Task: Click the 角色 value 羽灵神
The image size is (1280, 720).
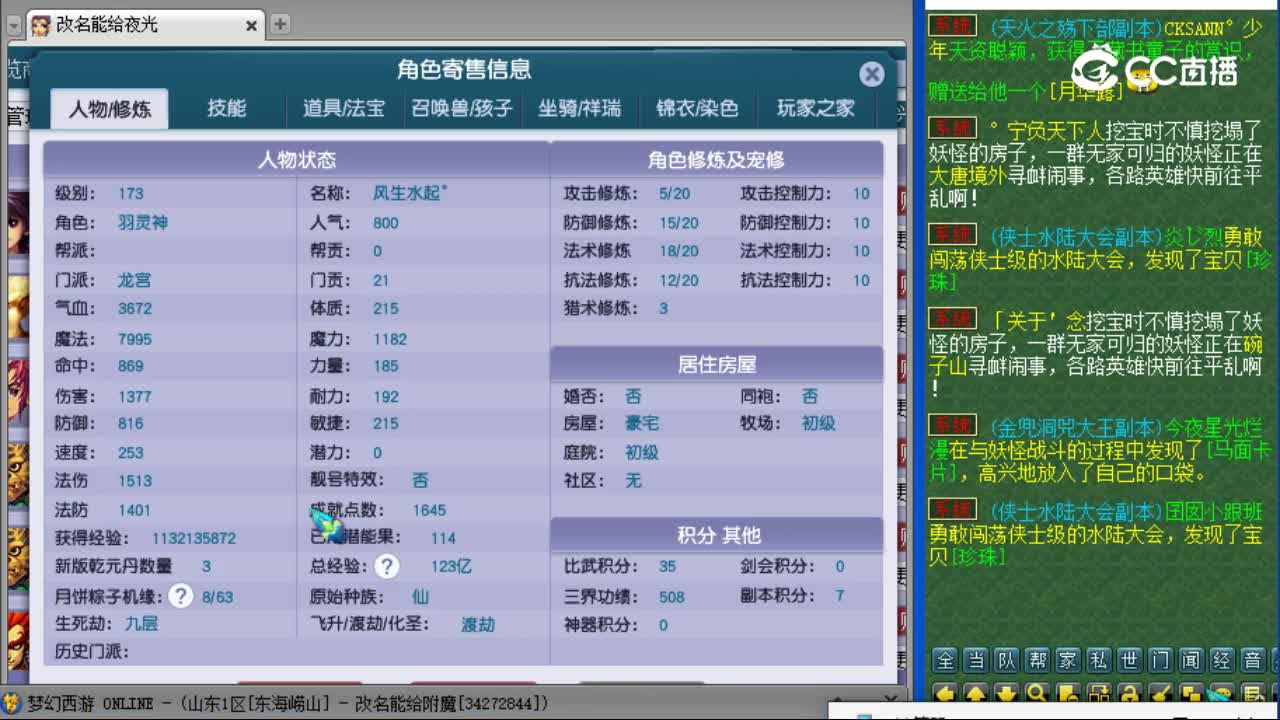Action: click(x=143, y=223)
